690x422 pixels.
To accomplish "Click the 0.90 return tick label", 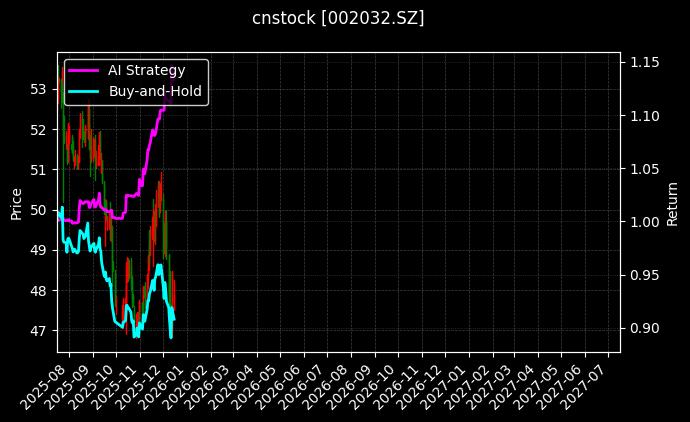I will [x=643, y=328].
